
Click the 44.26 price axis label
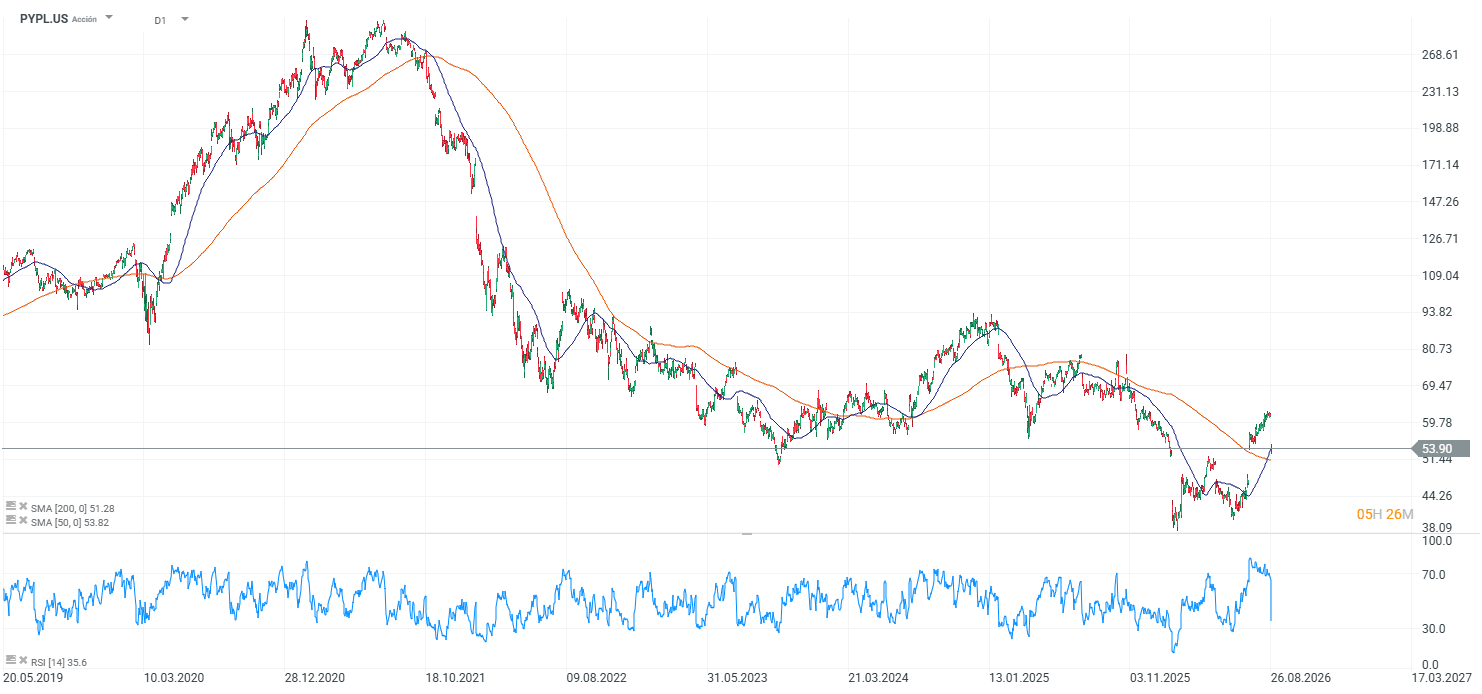click(1436, 496)
